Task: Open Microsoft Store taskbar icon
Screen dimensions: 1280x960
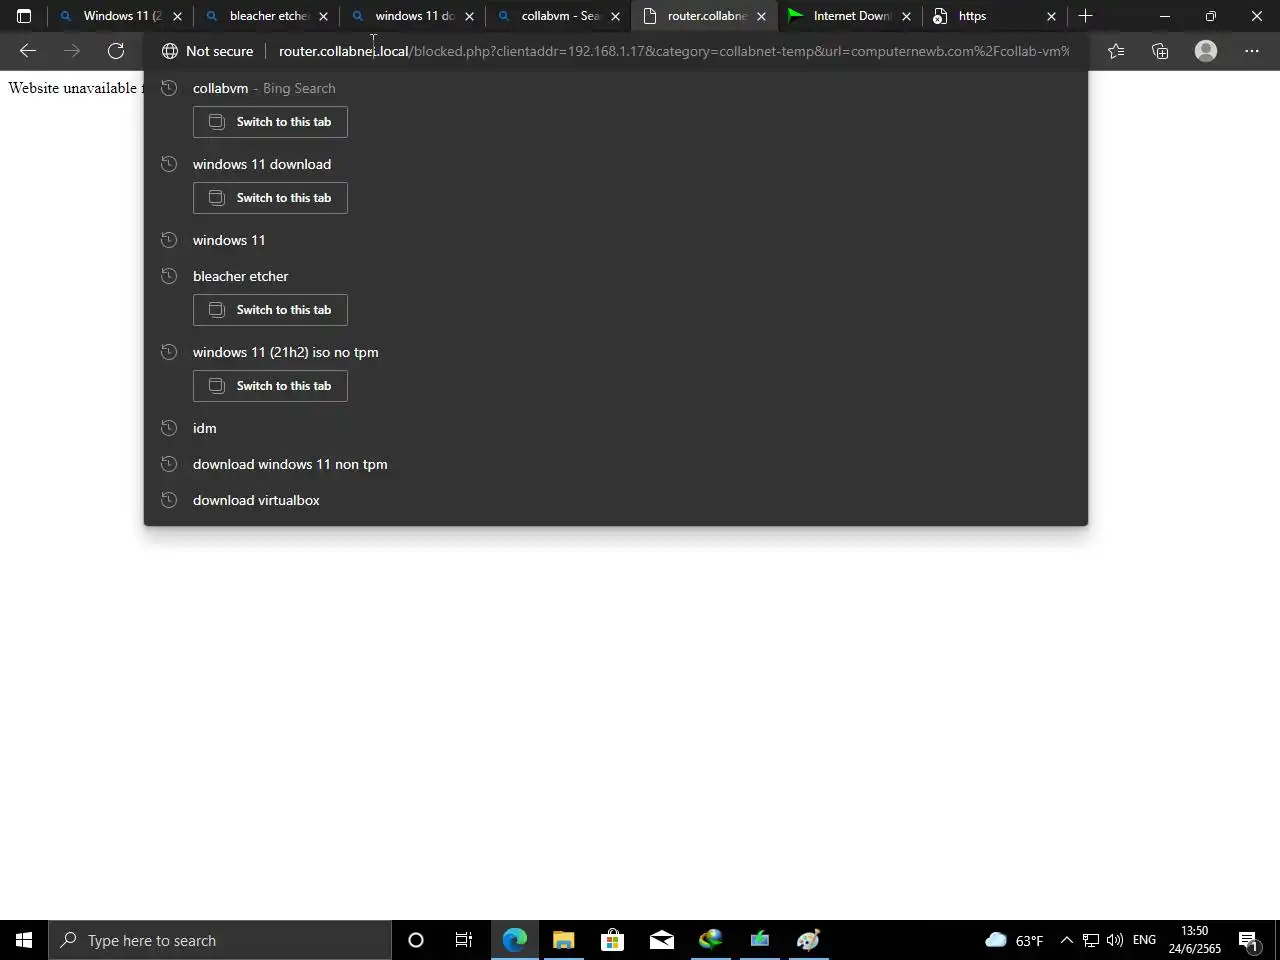Action: pyautogui.click(x=612, y=940)
